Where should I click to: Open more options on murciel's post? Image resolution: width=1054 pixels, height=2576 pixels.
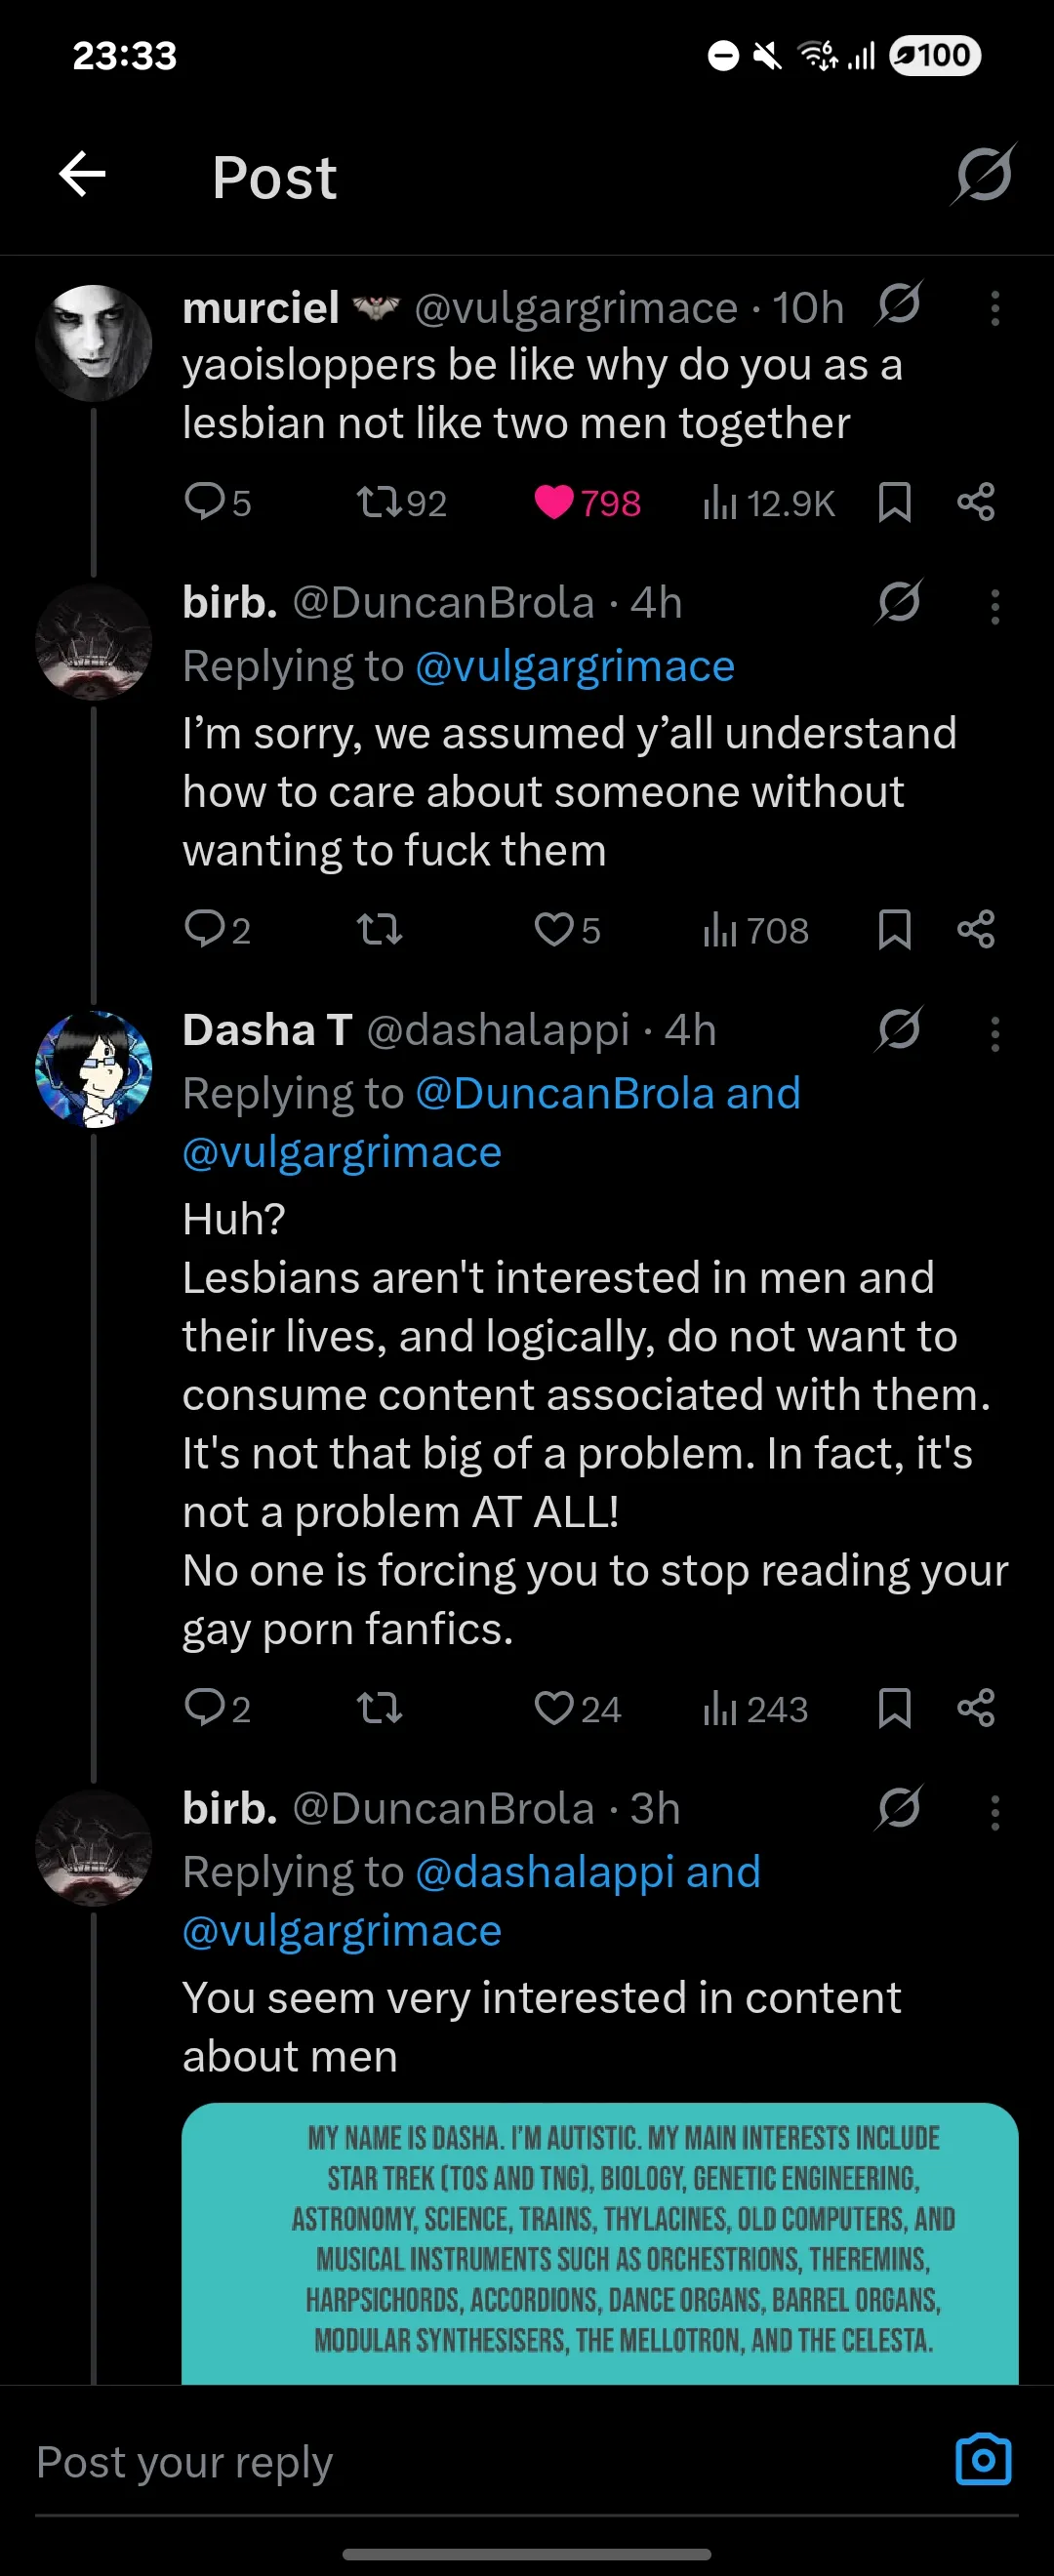point(995,308)
